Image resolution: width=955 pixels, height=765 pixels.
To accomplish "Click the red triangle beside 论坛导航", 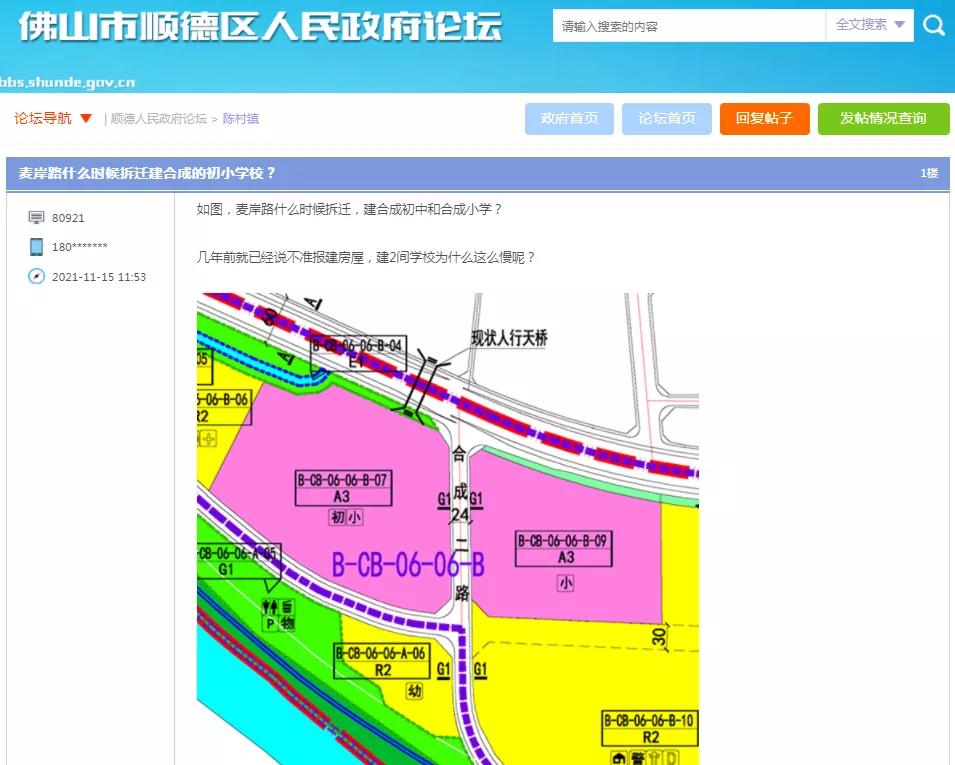I will [84, 118].
